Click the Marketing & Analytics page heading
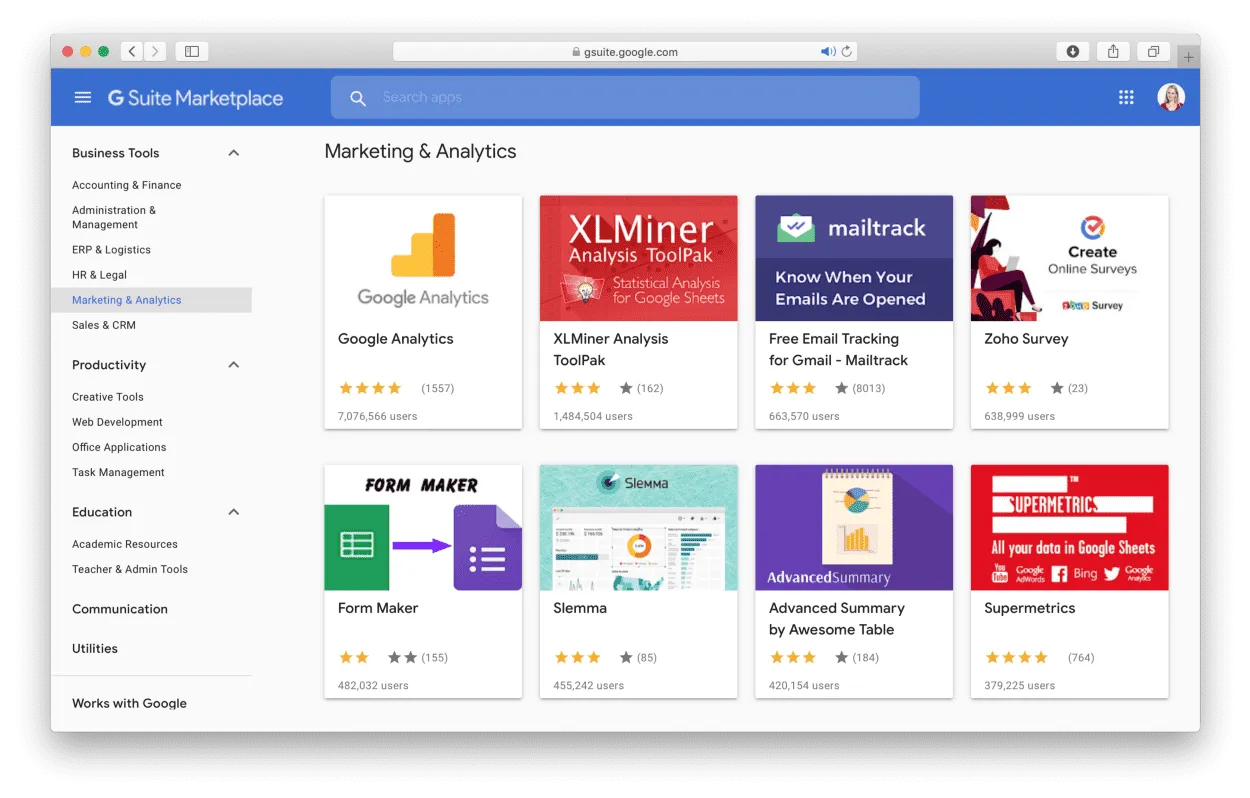This screenshot has width=1250, height=798. click(x=421, y=151)
